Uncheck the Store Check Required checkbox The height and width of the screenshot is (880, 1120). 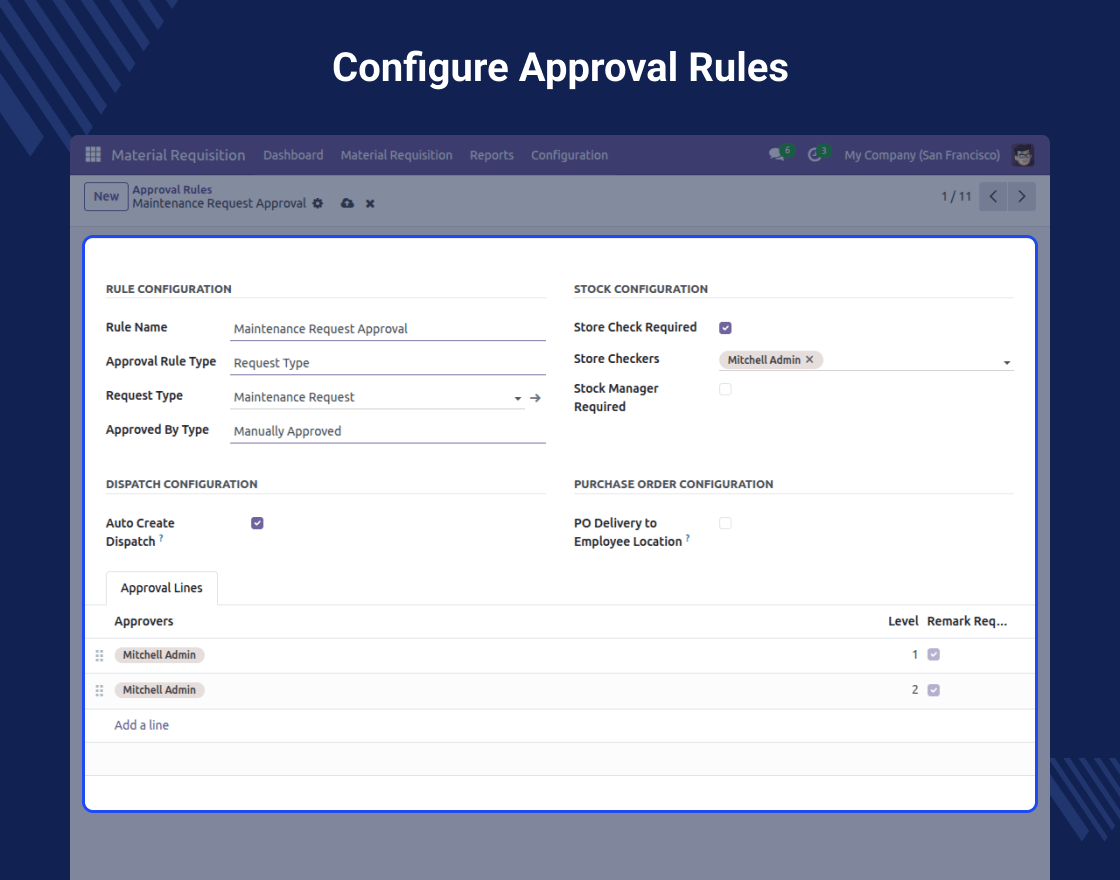(x=725, y=328)
